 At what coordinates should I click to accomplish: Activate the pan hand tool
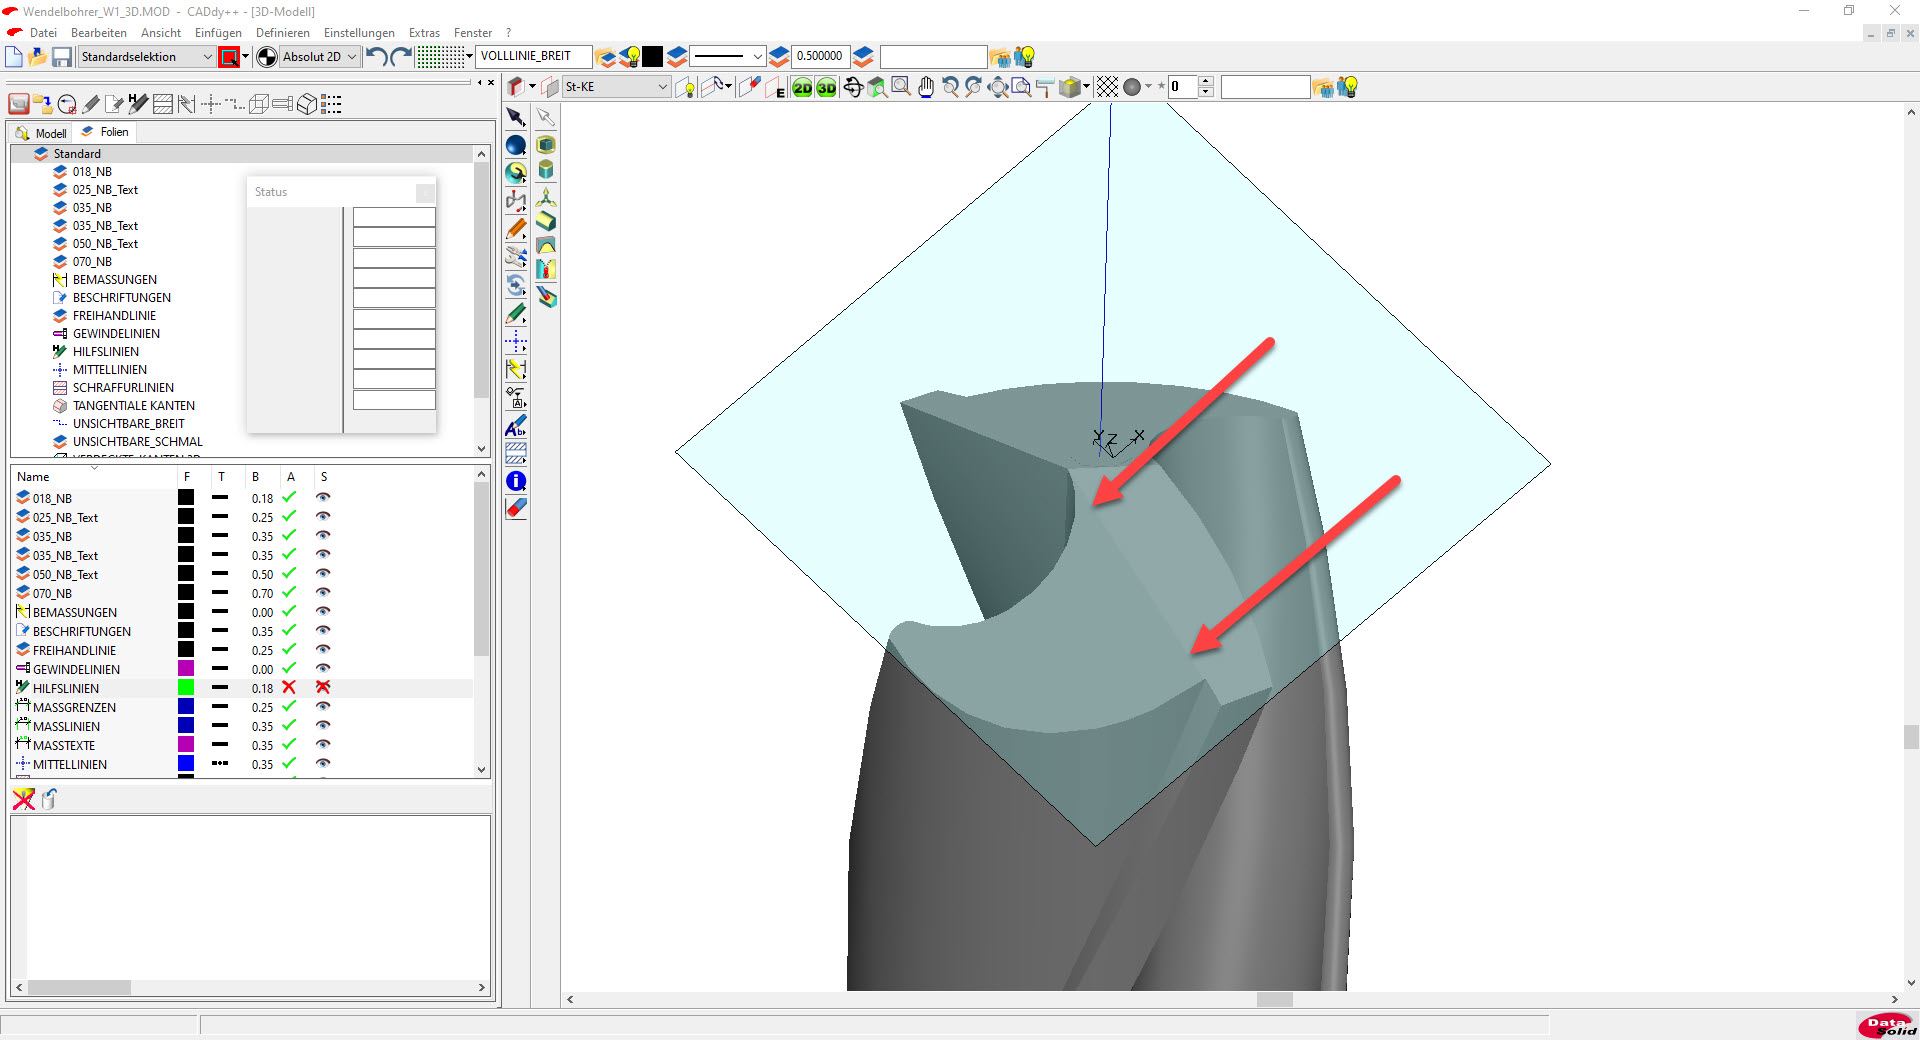point(925,88)
